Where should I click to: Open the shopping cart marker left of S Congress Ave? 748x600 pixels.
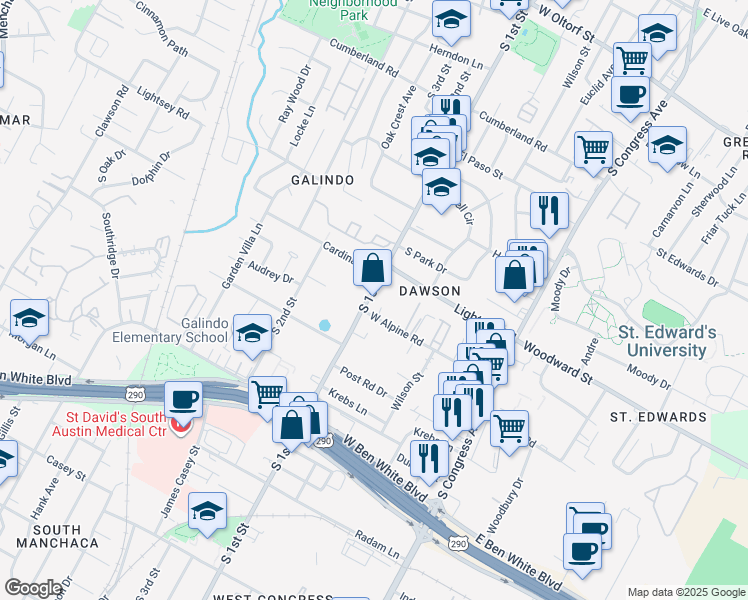[x=594, y=151]
